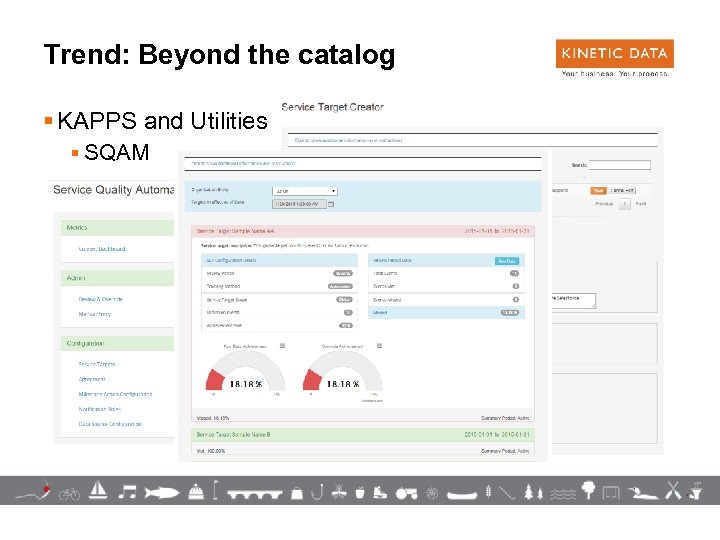Select the Configuration section header in the sidebar
This screenshot has width=720, height=540.
(x=118, y=343)
